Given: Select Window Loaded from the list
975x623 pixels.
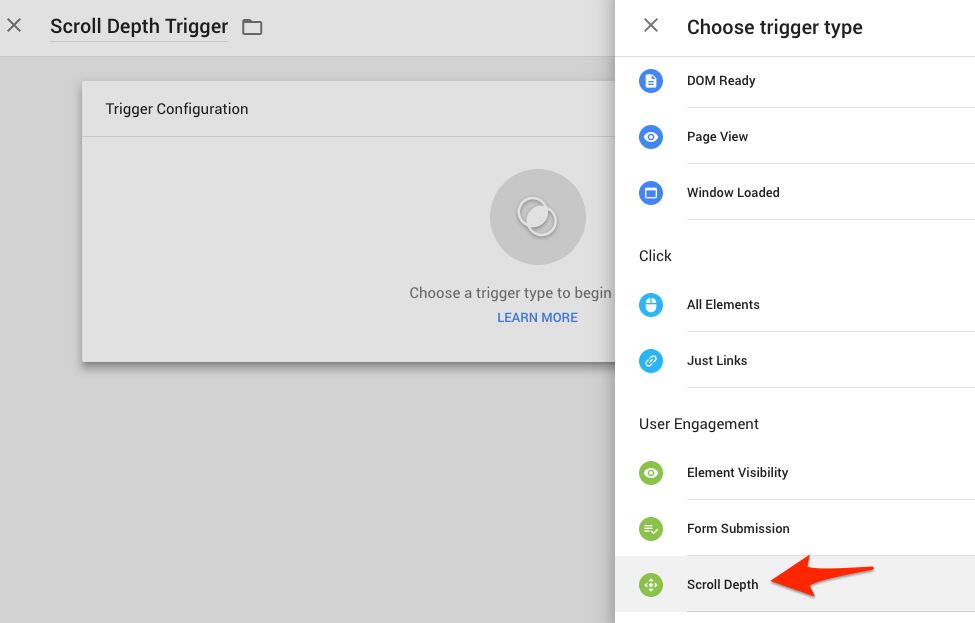Looking at the screenshot, I should pos(795,193).
